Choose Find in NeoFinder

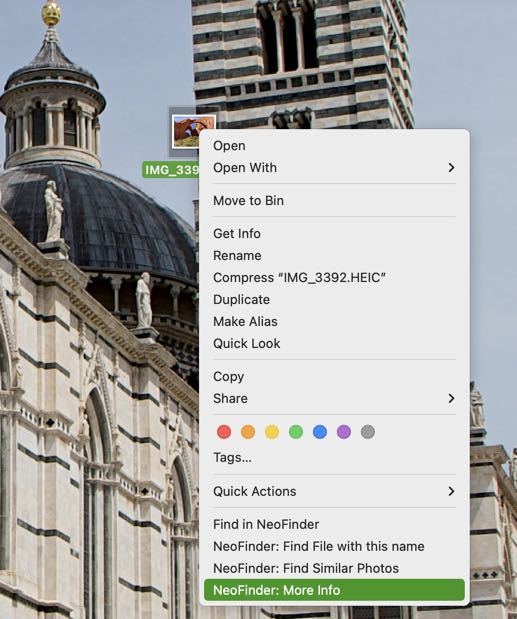point(334,525)
